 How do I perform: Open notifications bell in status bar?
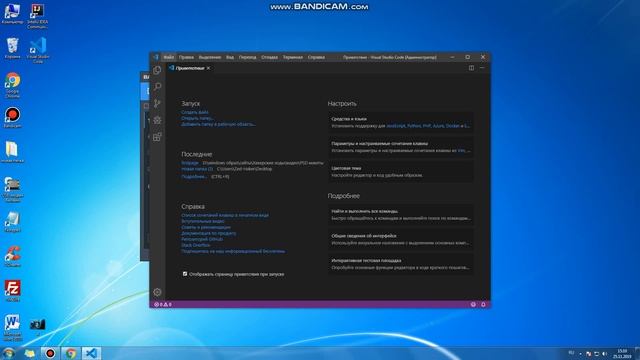tap(483, 304)
